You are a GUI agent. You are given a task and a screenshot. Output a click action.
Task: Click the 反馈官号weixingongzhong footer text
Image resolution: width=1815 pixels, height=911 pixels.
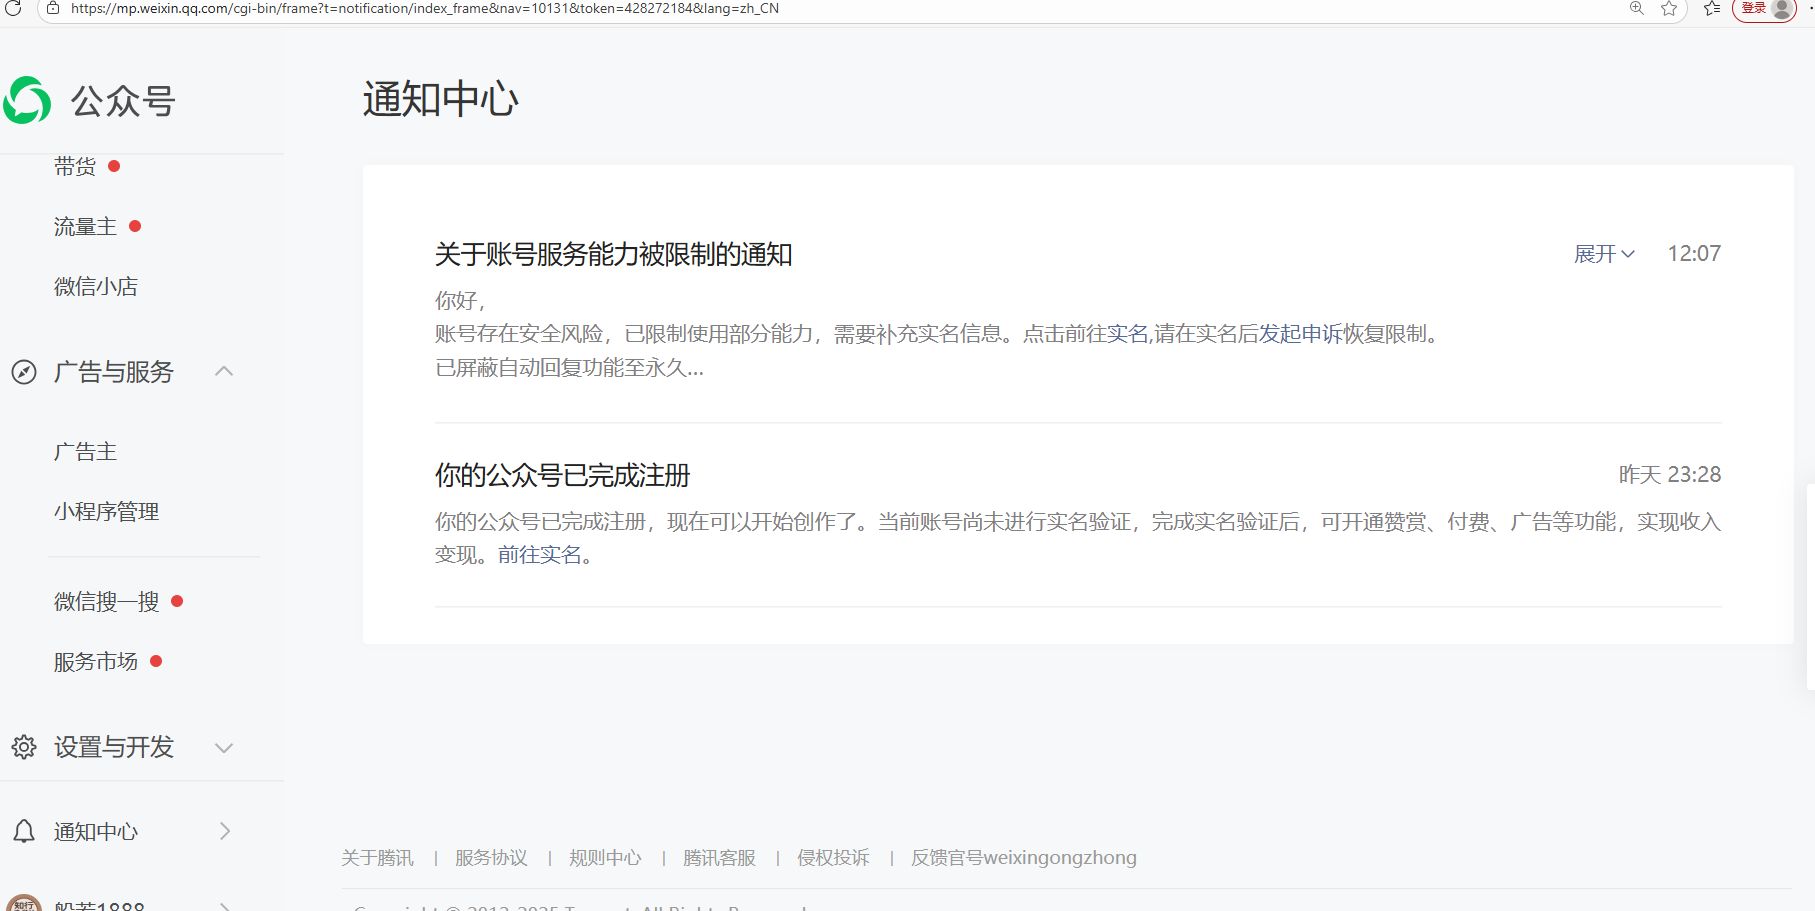point(1024,858)
